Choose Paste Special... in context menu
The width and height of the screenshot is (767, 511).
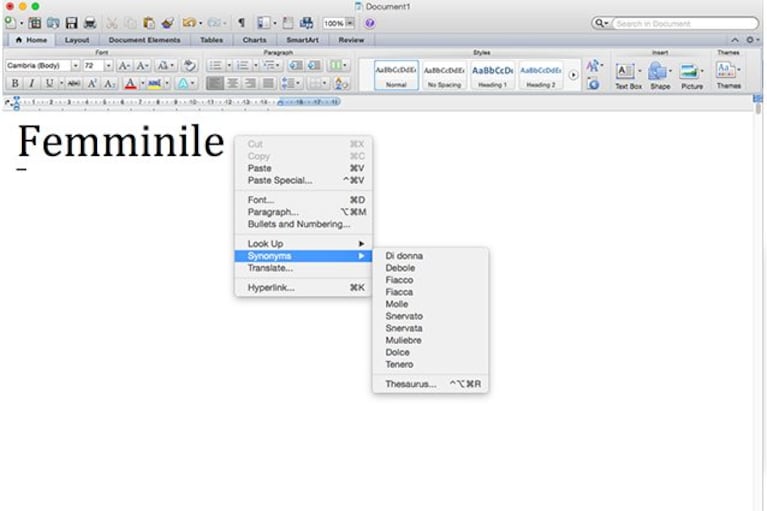tap(303, 180)
